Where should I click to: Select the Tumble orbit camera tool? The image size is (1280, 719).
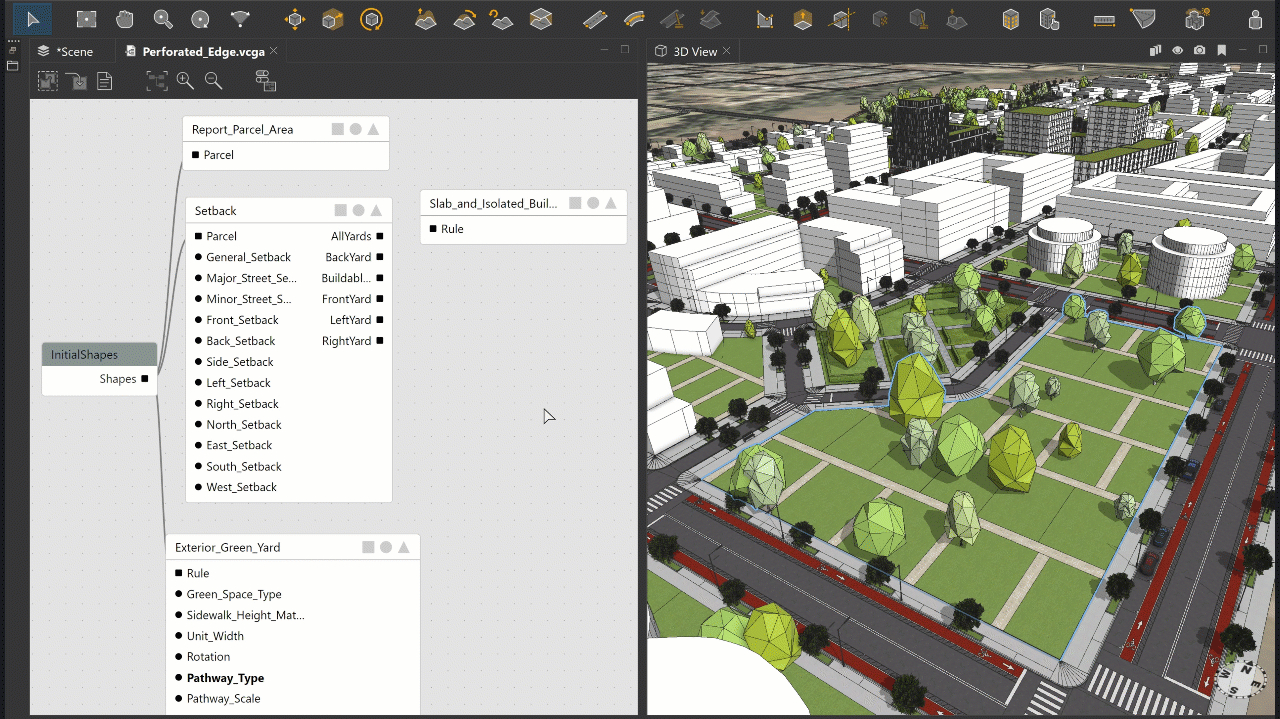[x=200, y=19]
